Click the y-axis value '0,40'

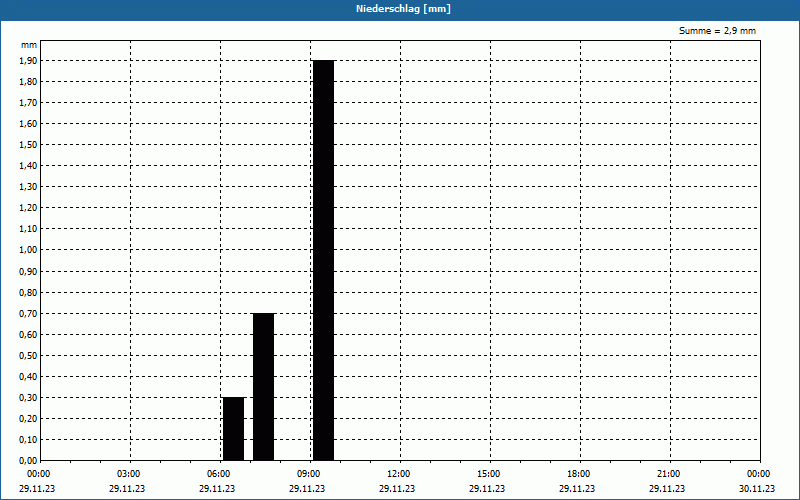(x=28, y=377)
